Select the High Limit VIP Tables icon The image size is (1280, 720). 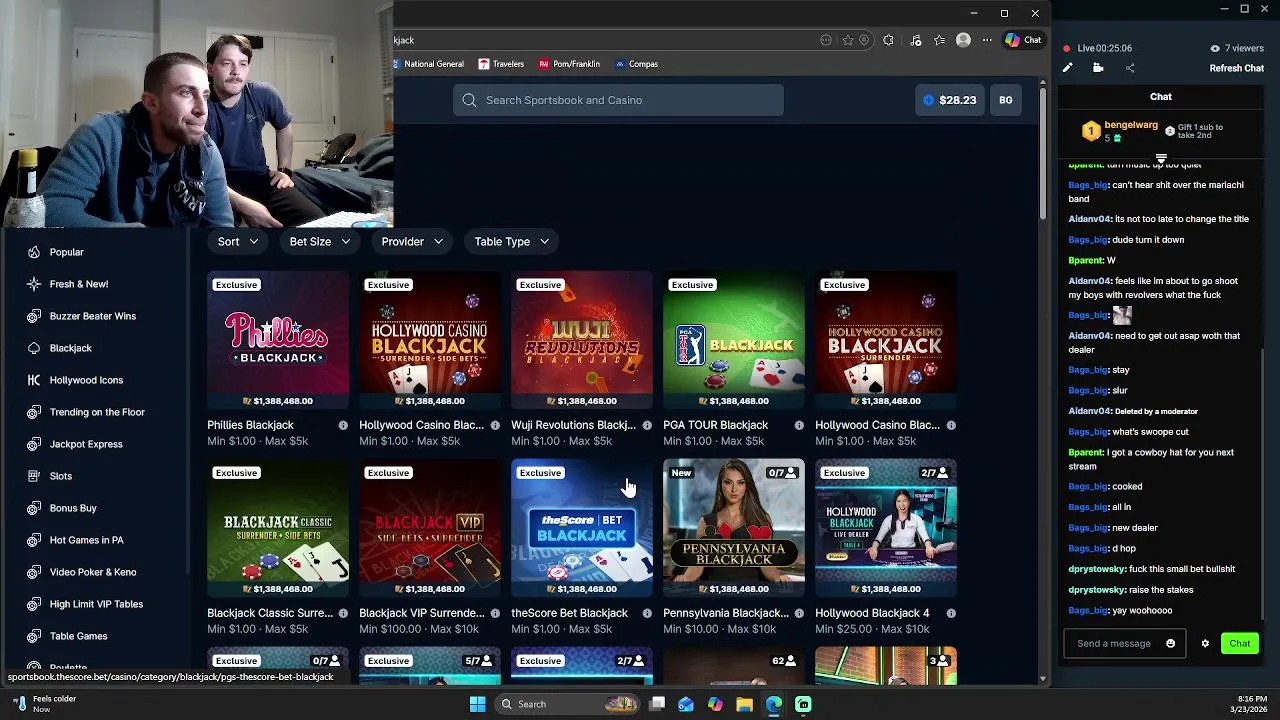point(34,604)
